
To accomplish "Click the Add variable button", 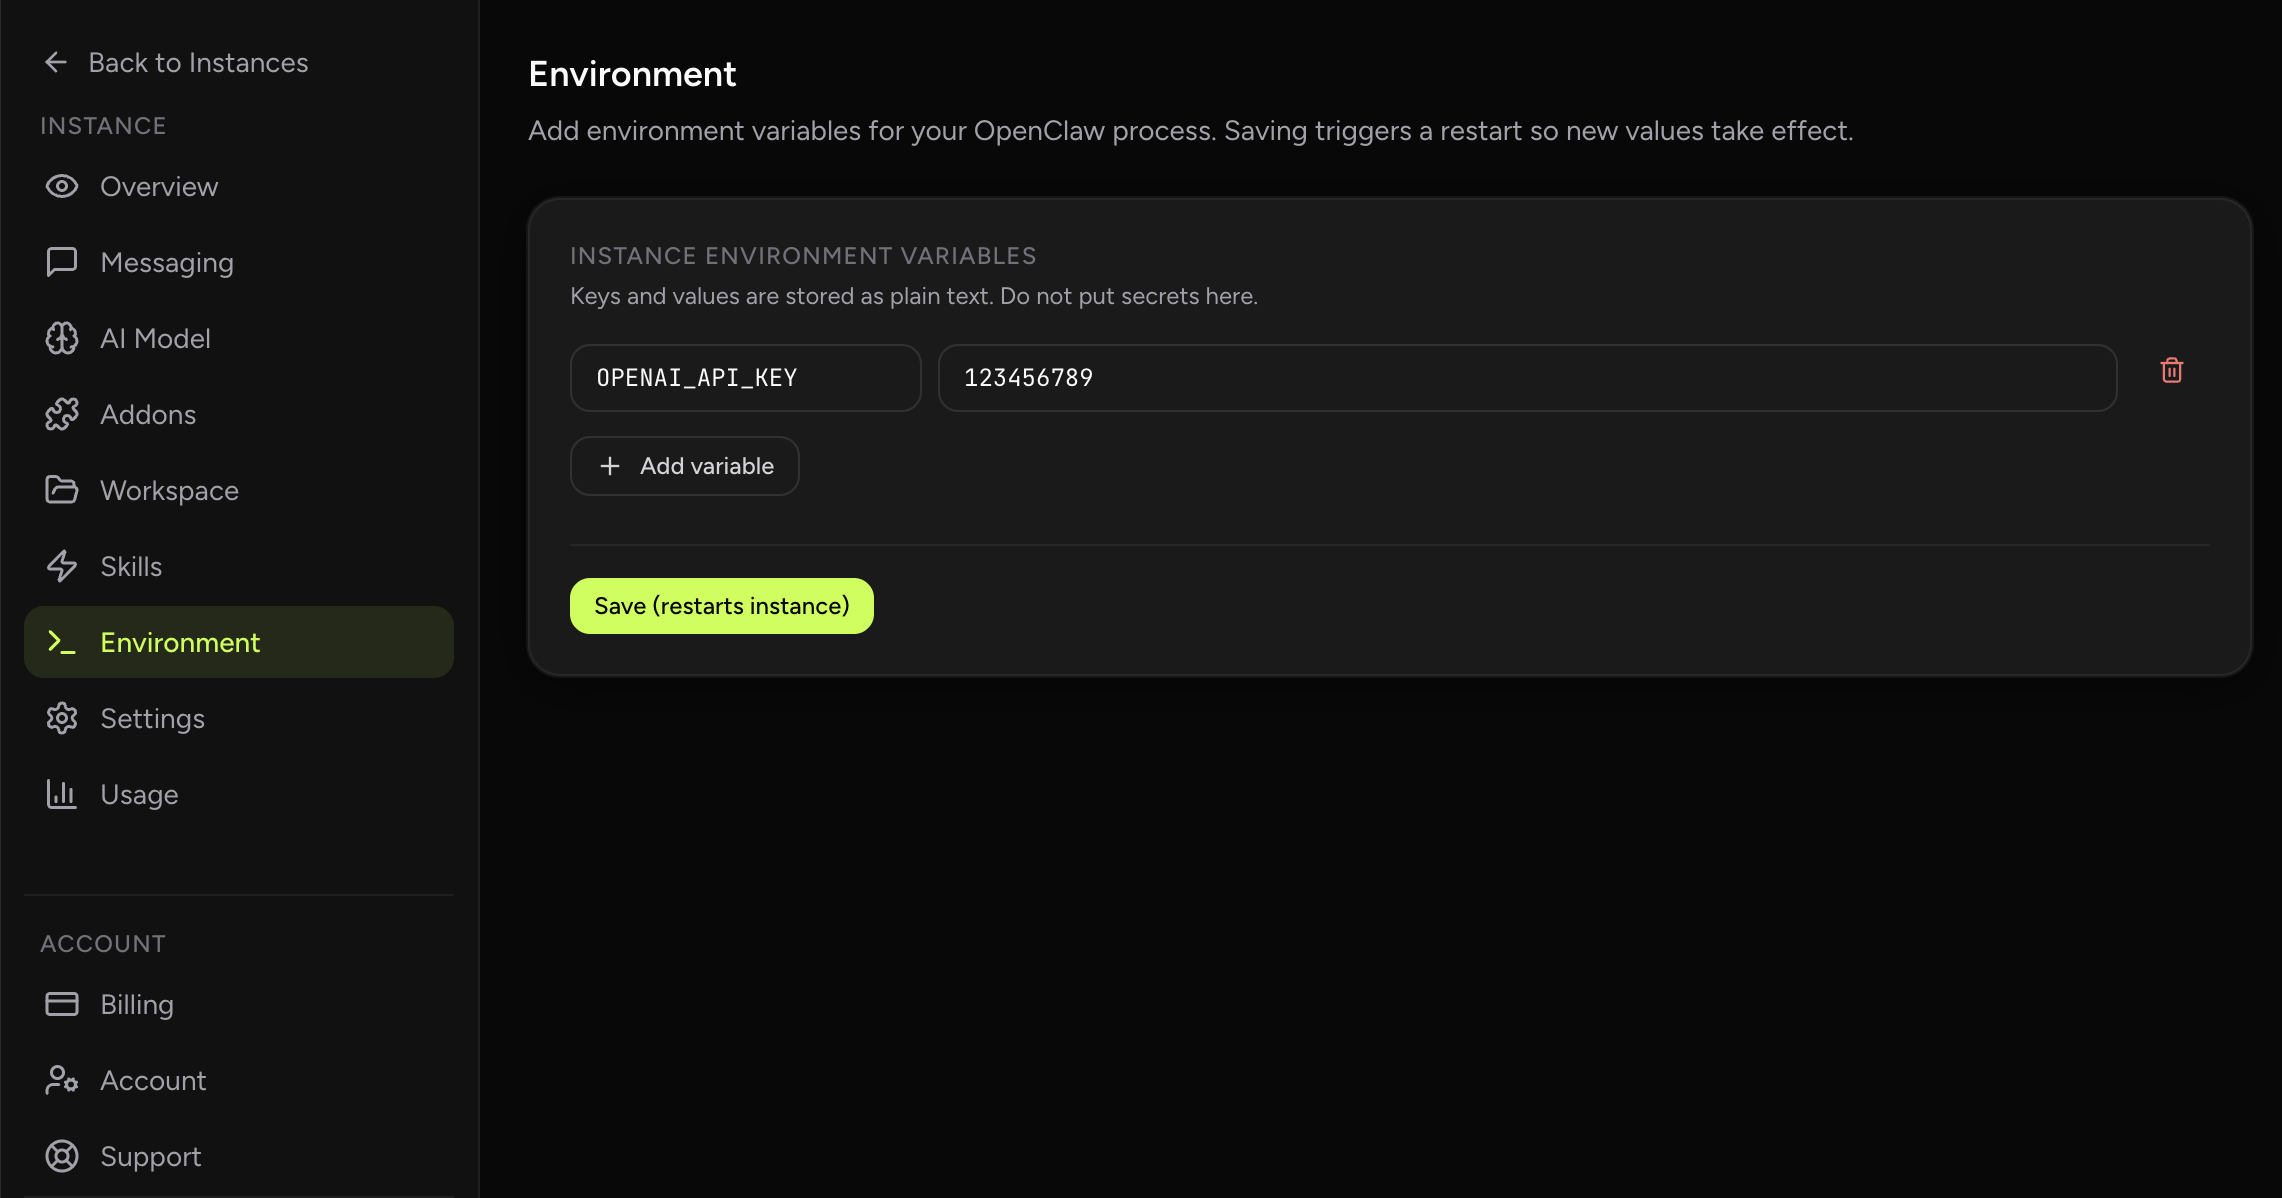I will [x=684, y=465].
